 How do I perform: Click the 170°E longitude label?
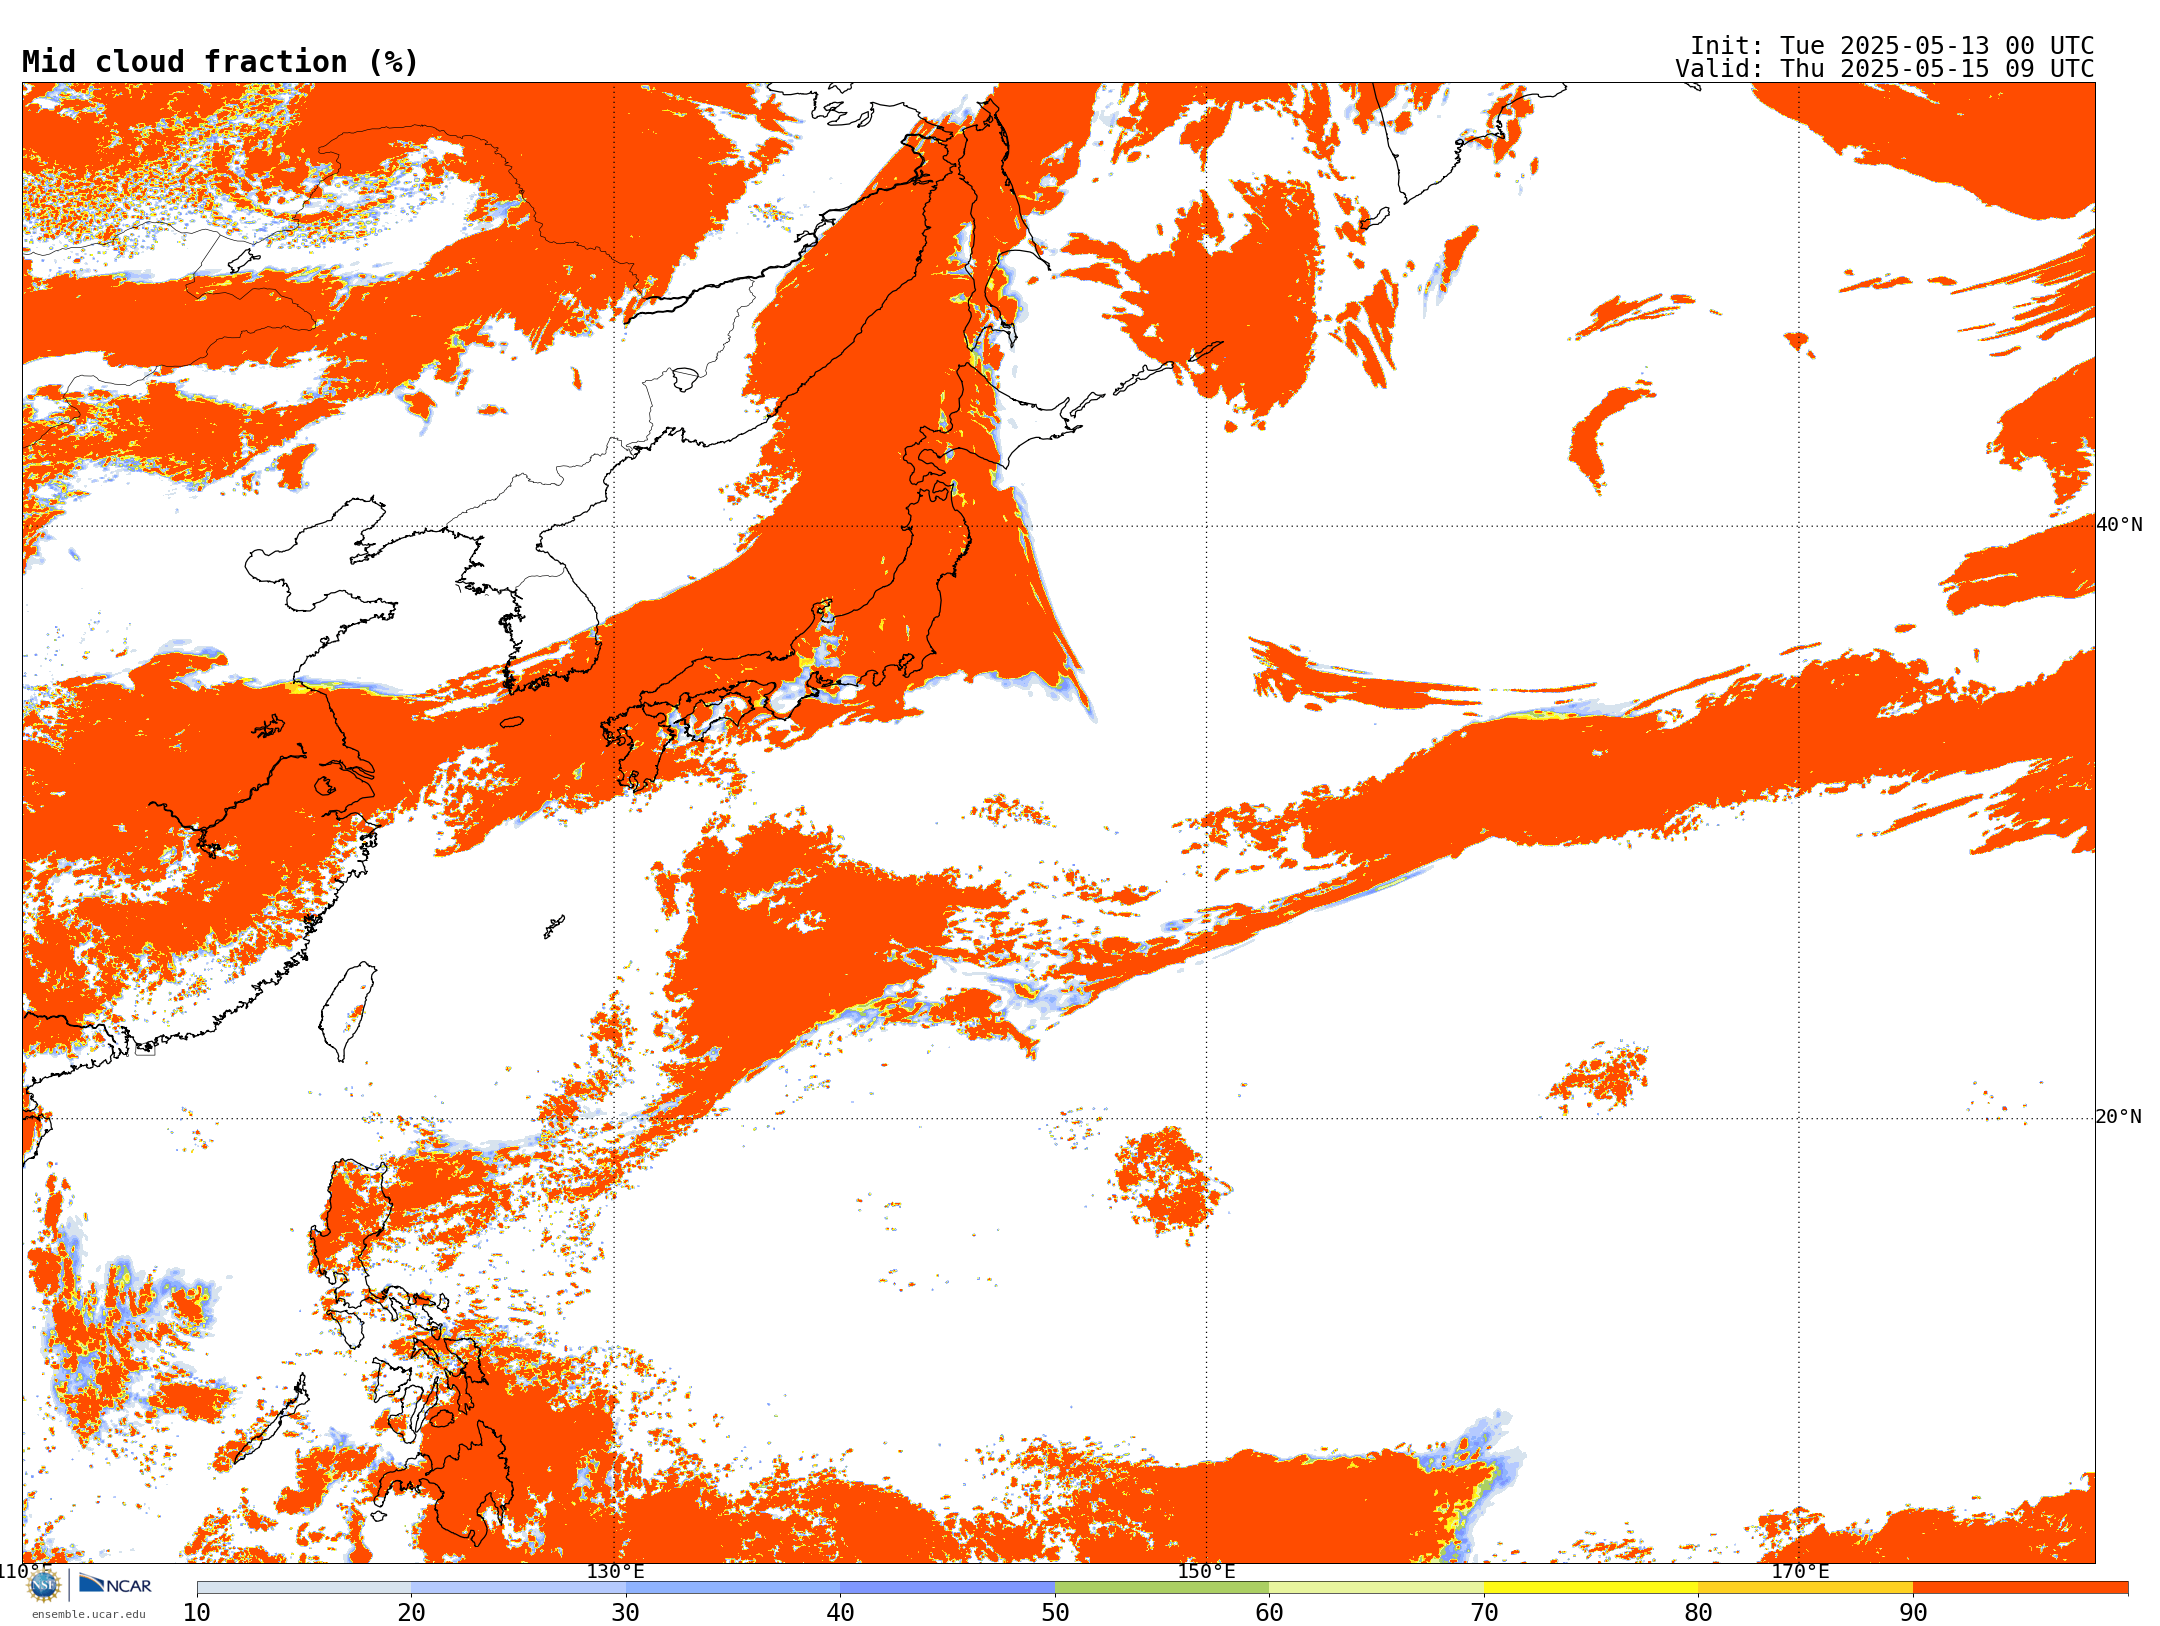(1800, 1572)
